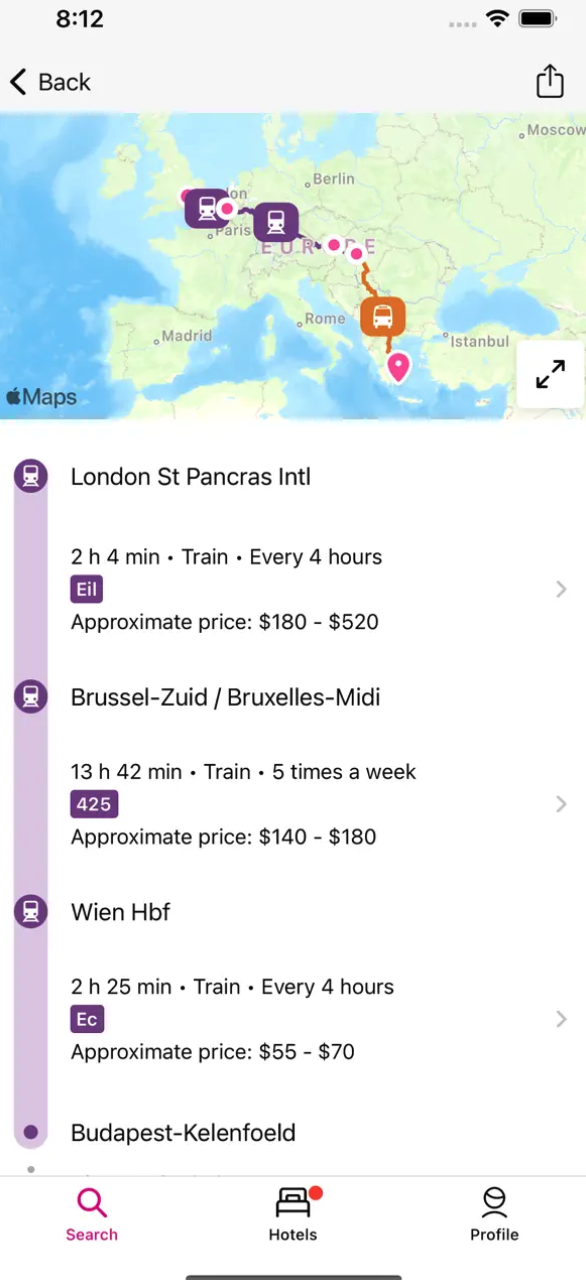Image resolution: width=586 pixels, height=1280 pixels.
Task: Select the train marker east of Paris
Action: [x=275, y=222]
